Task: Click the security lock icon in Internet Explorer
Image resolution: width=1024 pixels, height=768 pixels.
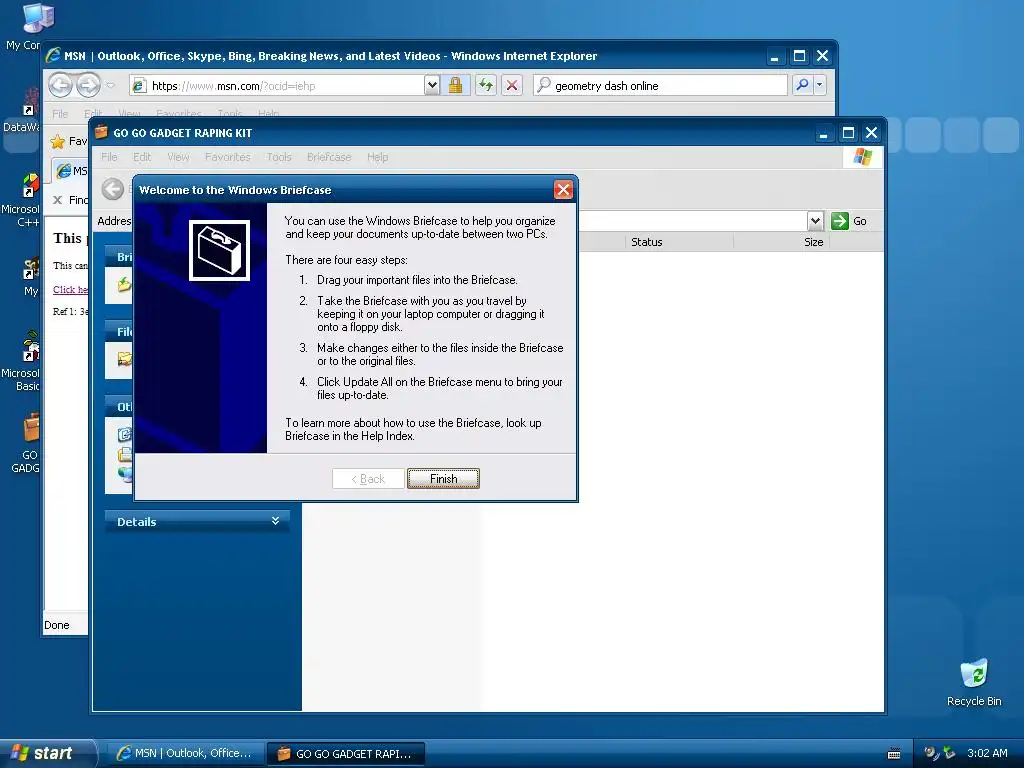Action: 455,86
